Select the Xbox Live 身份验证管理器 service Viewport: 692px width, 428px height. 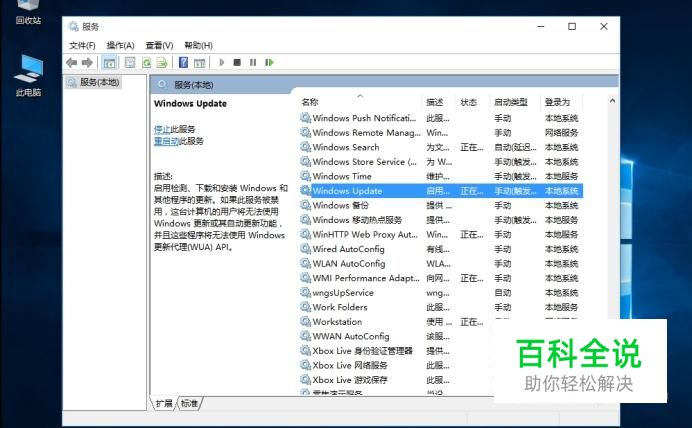[x=362, y=351]
